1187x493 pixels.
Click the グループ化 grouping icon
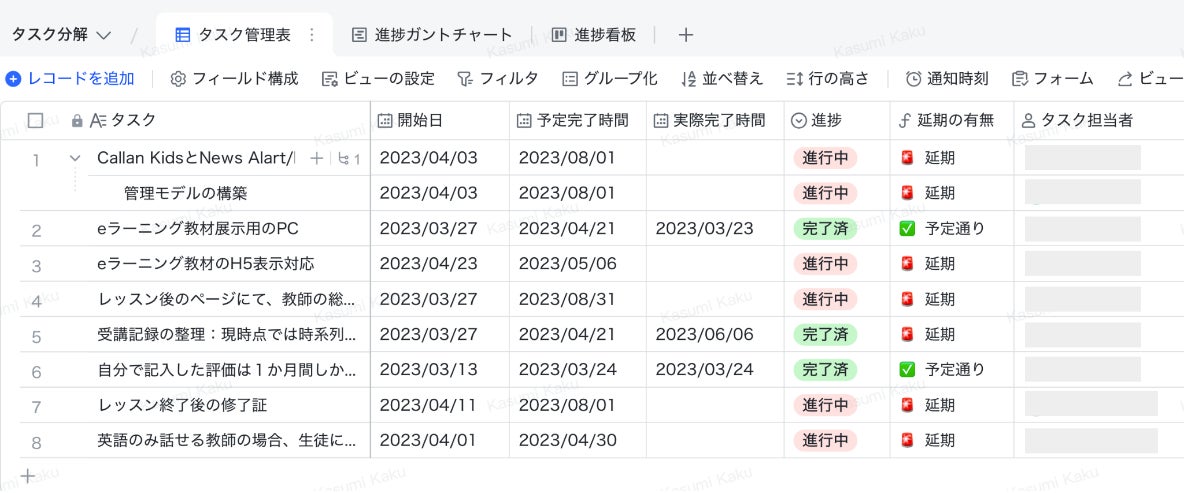pyautogui.click(x=570, y=79)
